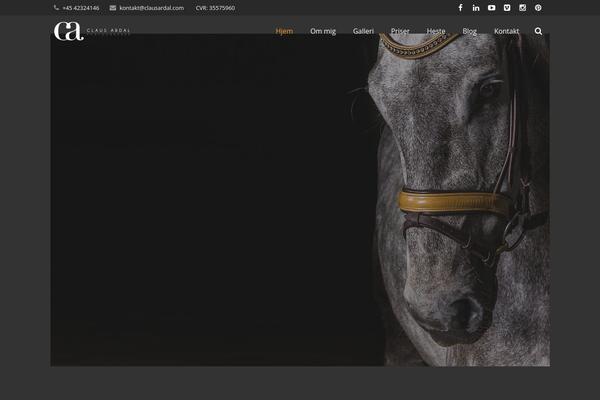Viewport: 600px width, 400px height.
Task: Open the YouTube channel icon
Action: [x=492, y=8]
